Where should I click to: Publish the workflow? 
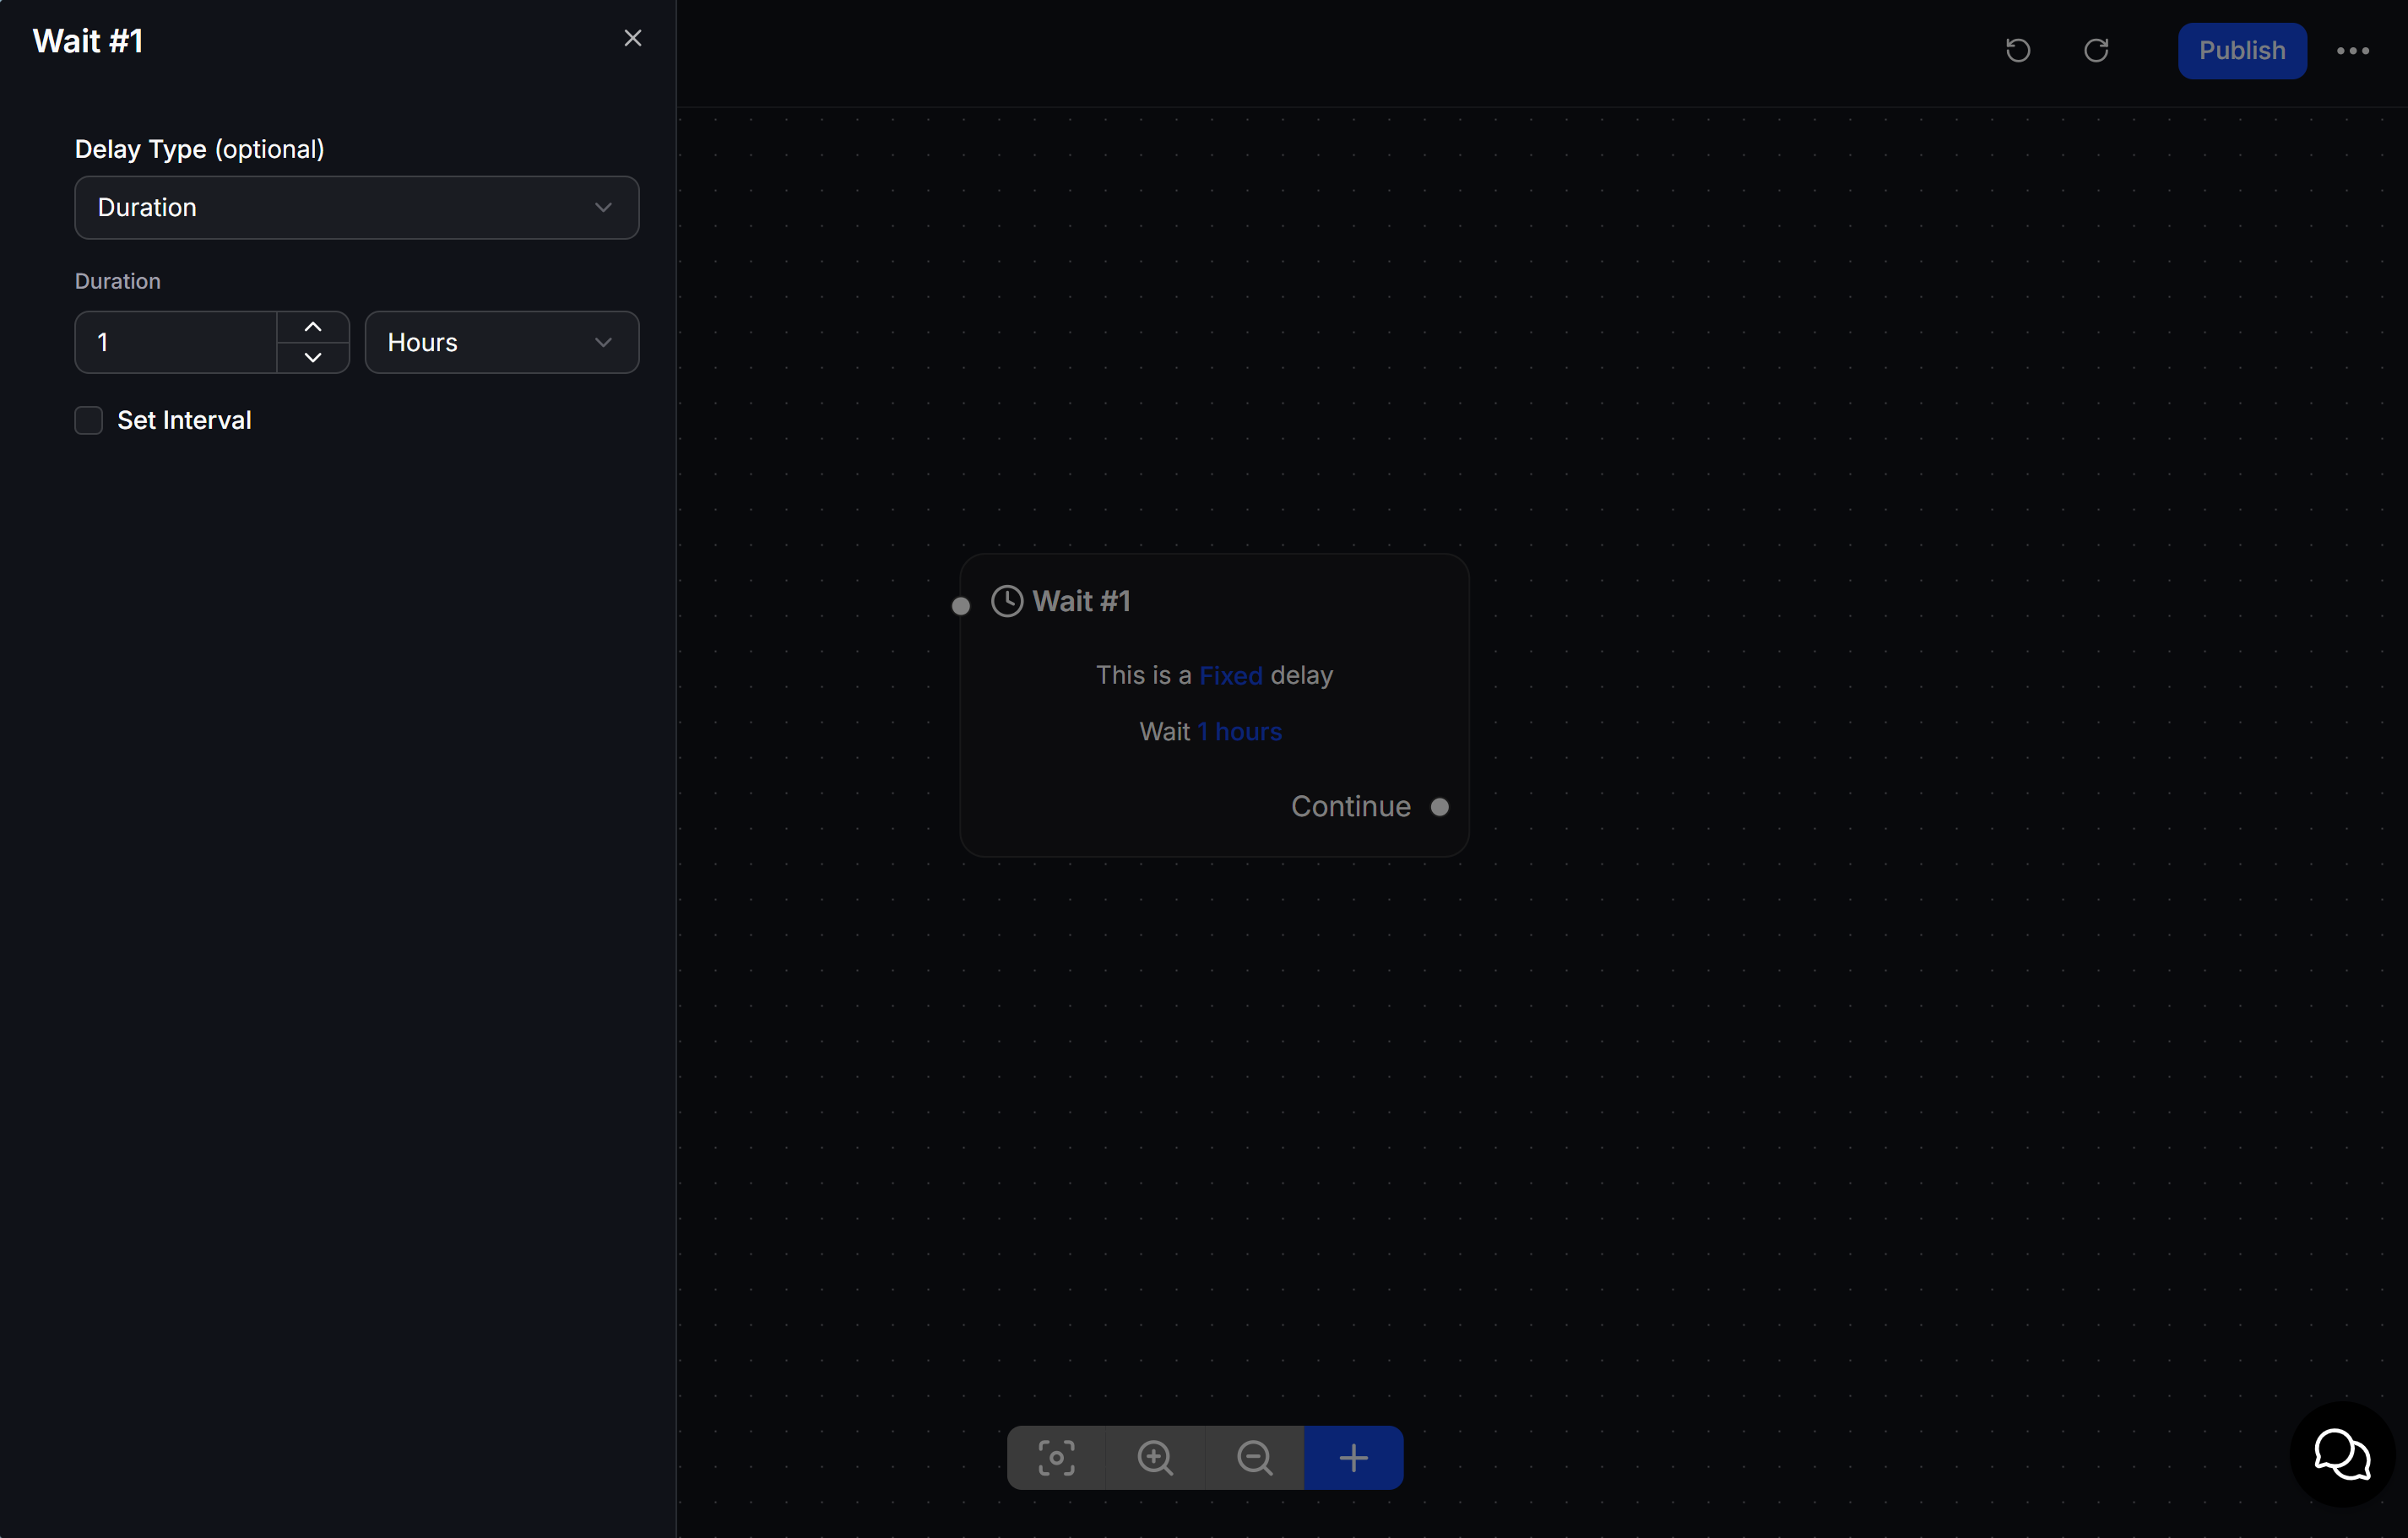(x=2242, y=50)
